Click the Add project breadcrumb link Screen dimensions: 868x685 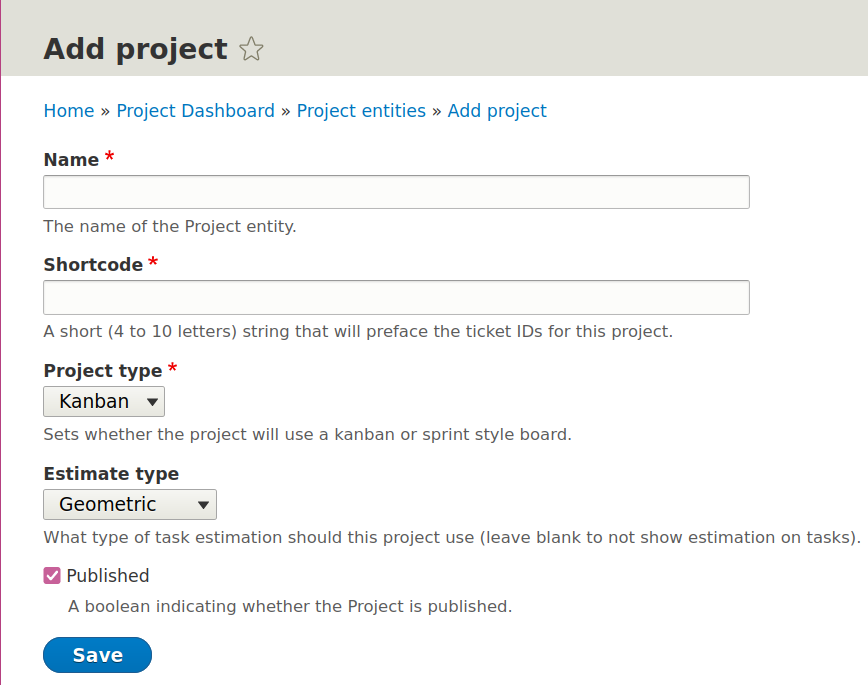pos(497,111)
